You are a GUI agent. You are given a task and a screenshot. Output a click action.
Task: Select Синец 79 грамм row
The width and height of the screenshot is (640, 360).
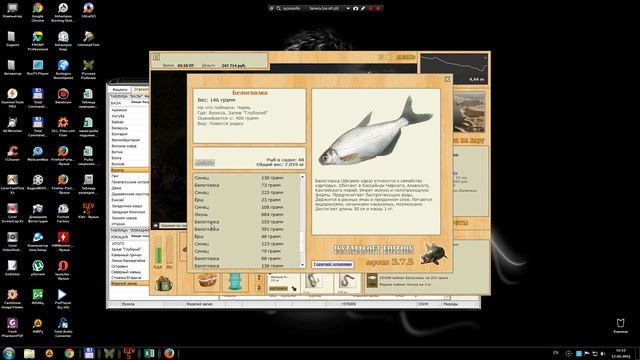247,251
